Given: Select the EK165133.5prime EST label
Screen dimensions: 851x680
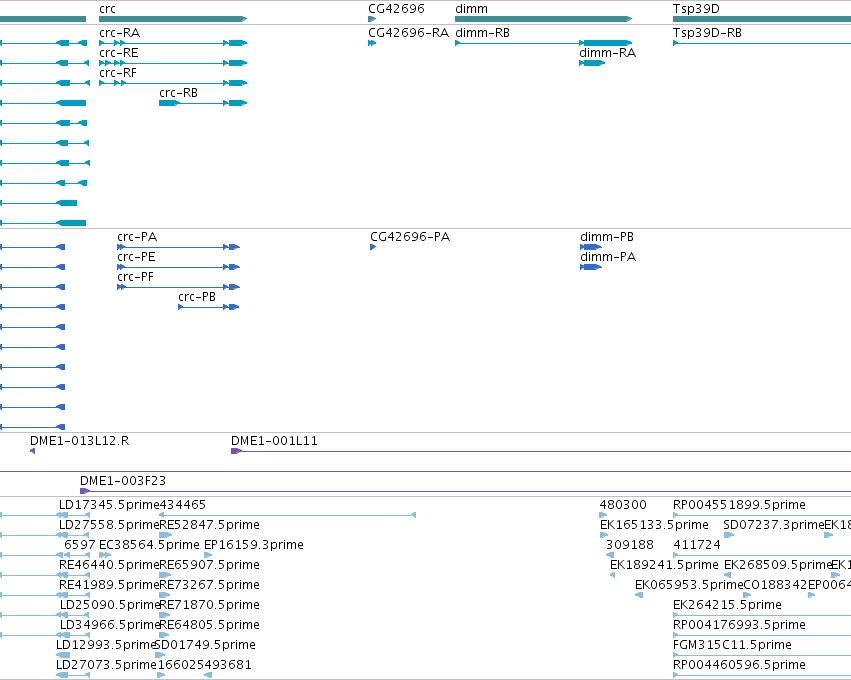Looking at the screenshot, I should click(x=654, y=525).
